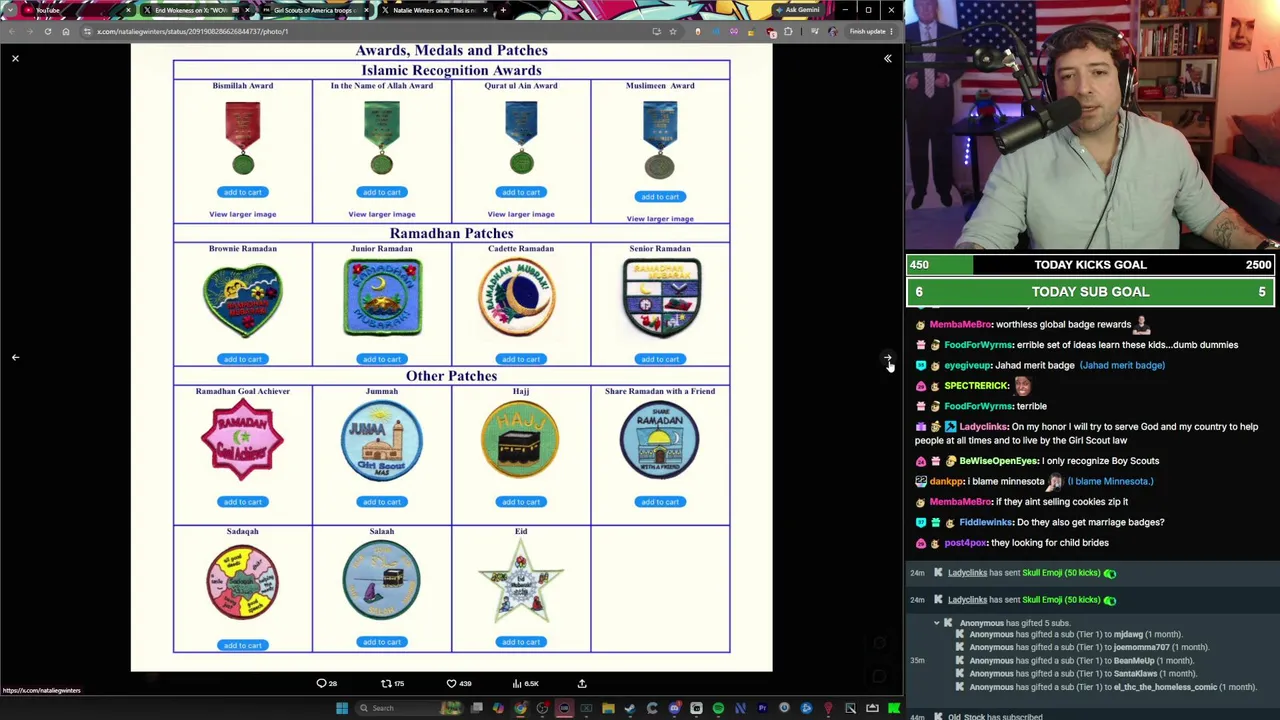This screenshot has height=720, width=1280.
Task: Bookmark this page with the star icon
Action: 673,31
